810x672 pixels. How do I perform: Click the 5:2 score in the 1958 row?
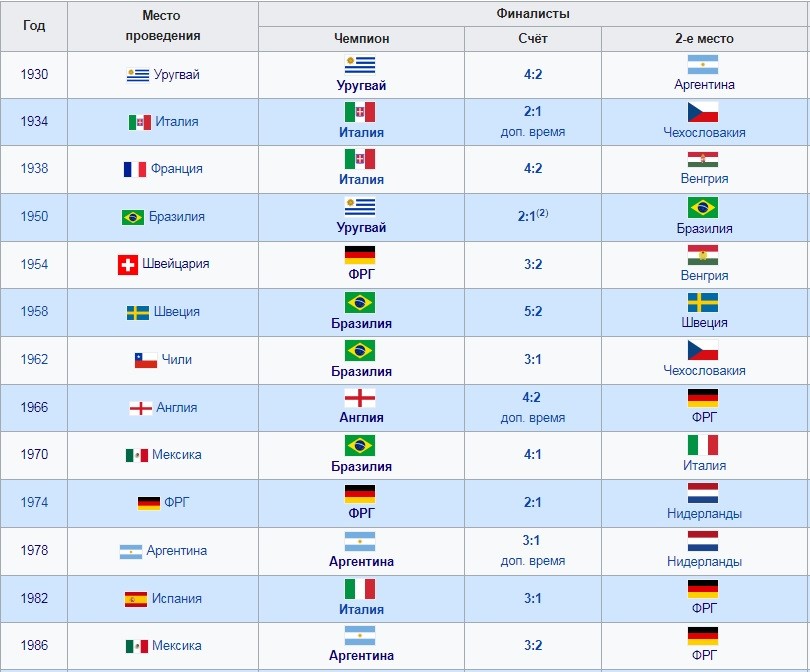click(533, 311)
